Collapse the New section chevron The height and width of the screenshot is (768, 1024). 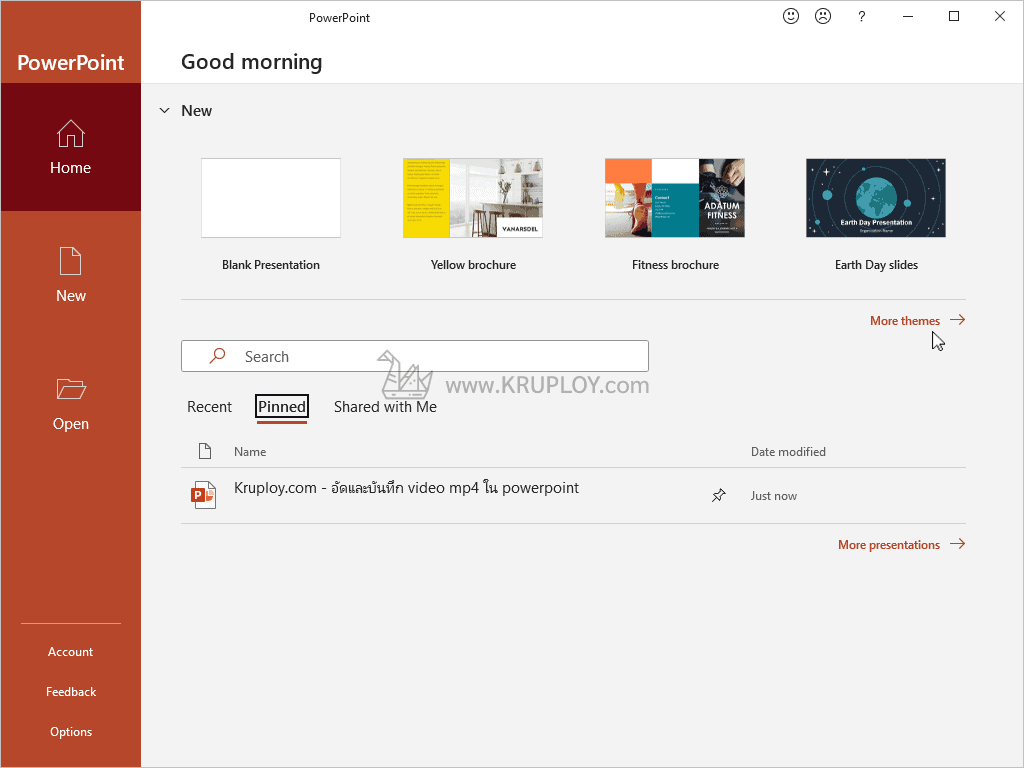(x=165, y=110)
